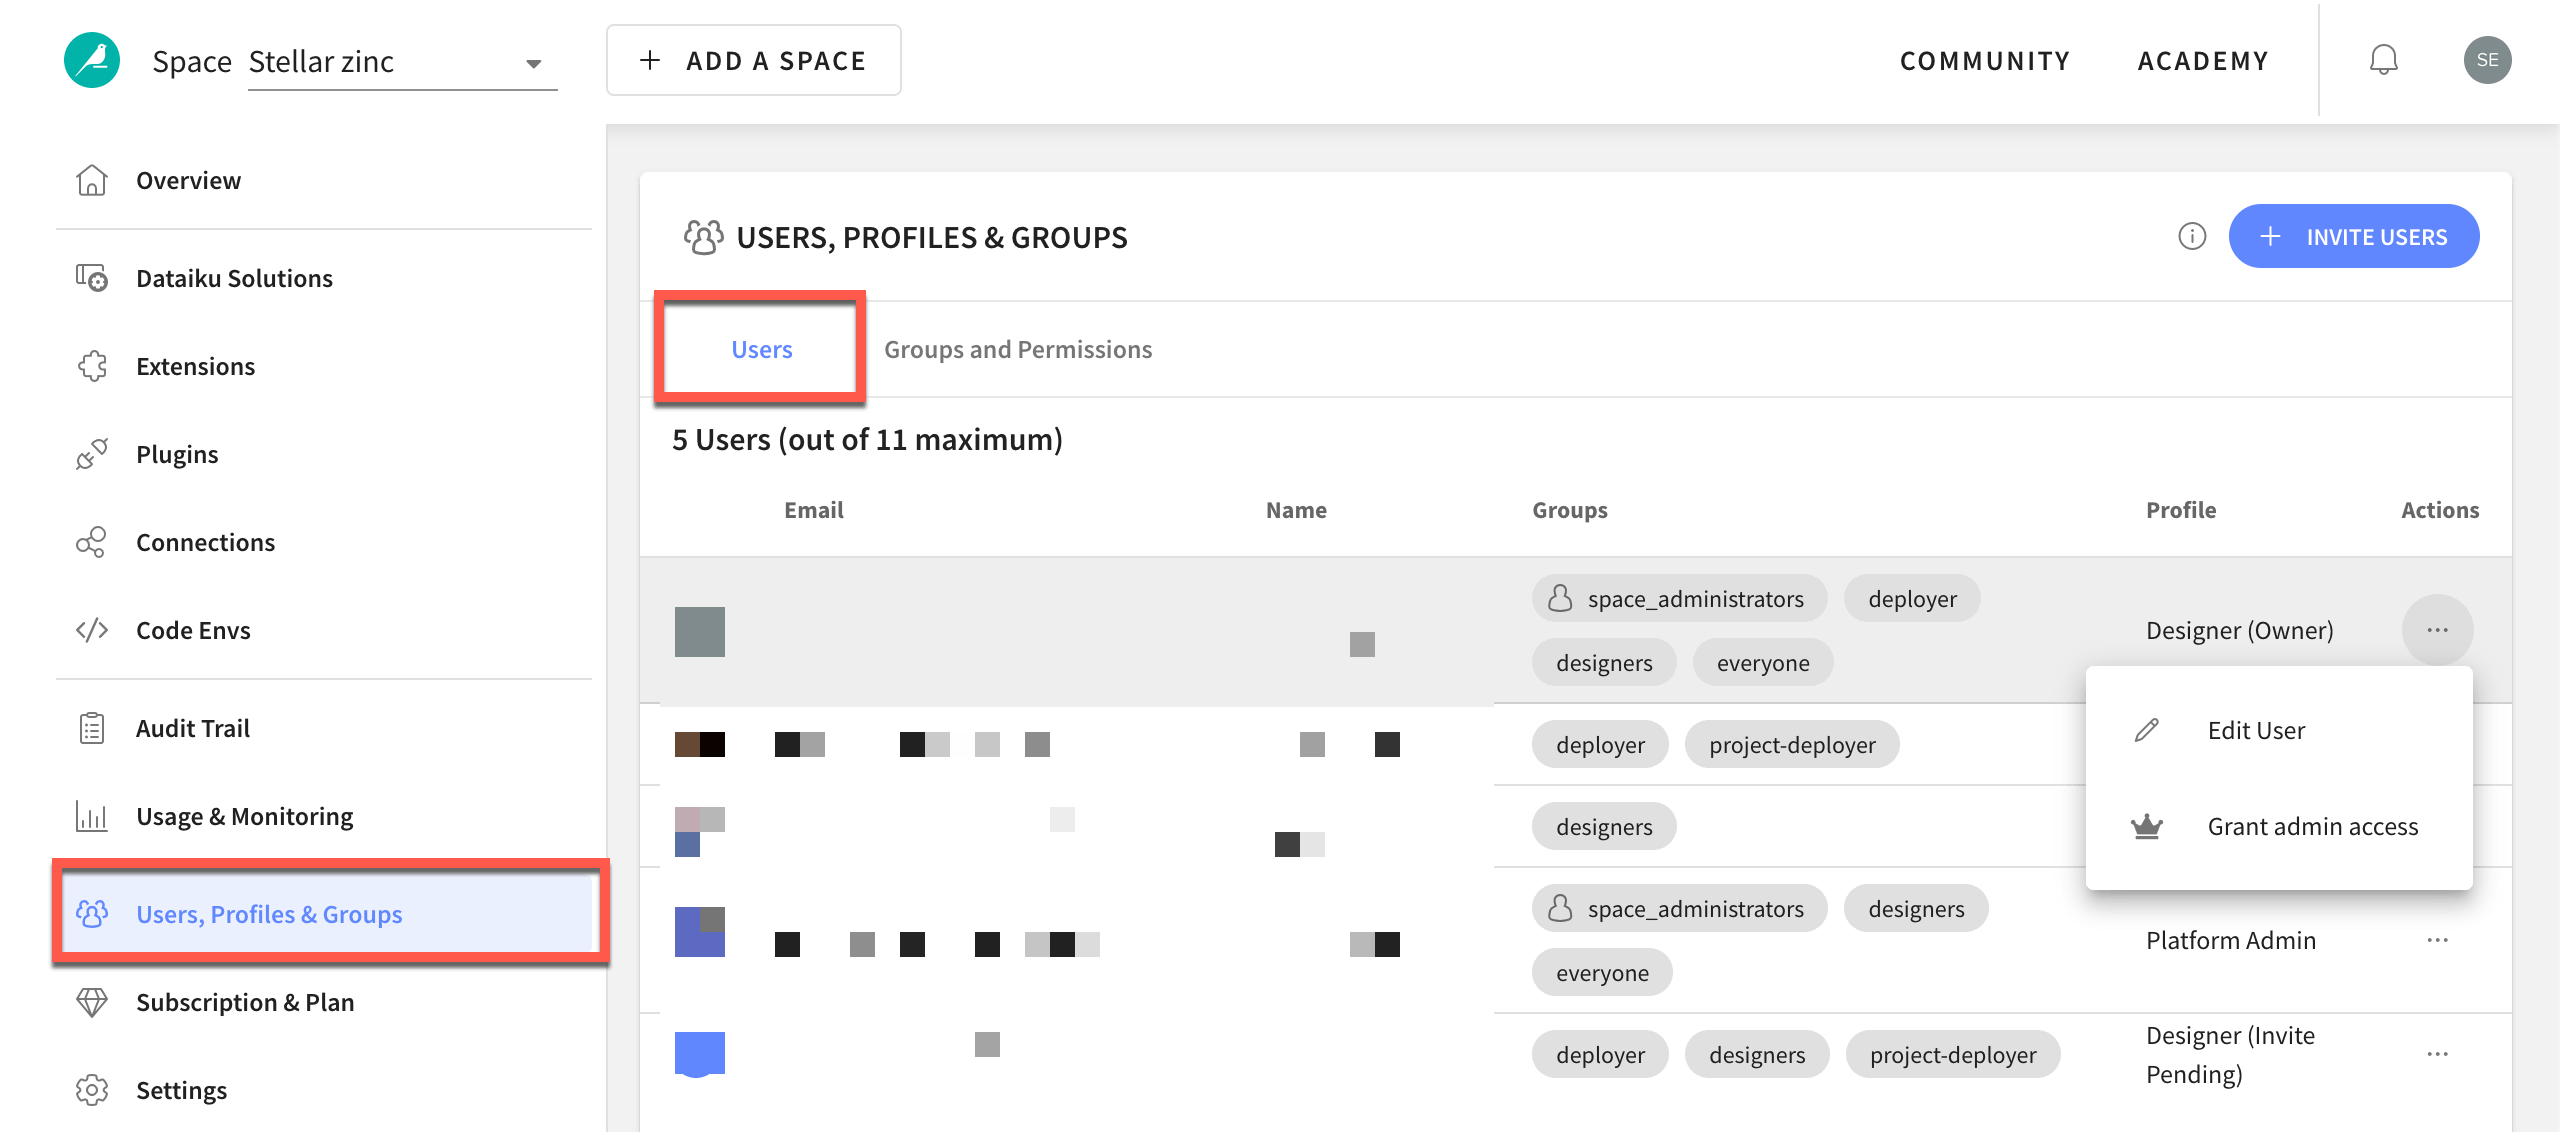Open the SE user avatar menu
2560x1132 pixels.
(2488, 60)
